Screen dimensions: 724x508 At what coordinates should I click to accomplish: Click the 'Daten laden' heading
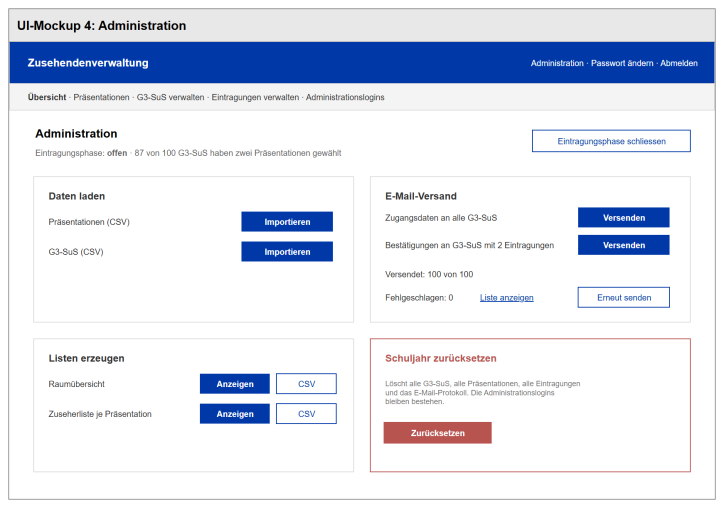(x=77, y=196)
